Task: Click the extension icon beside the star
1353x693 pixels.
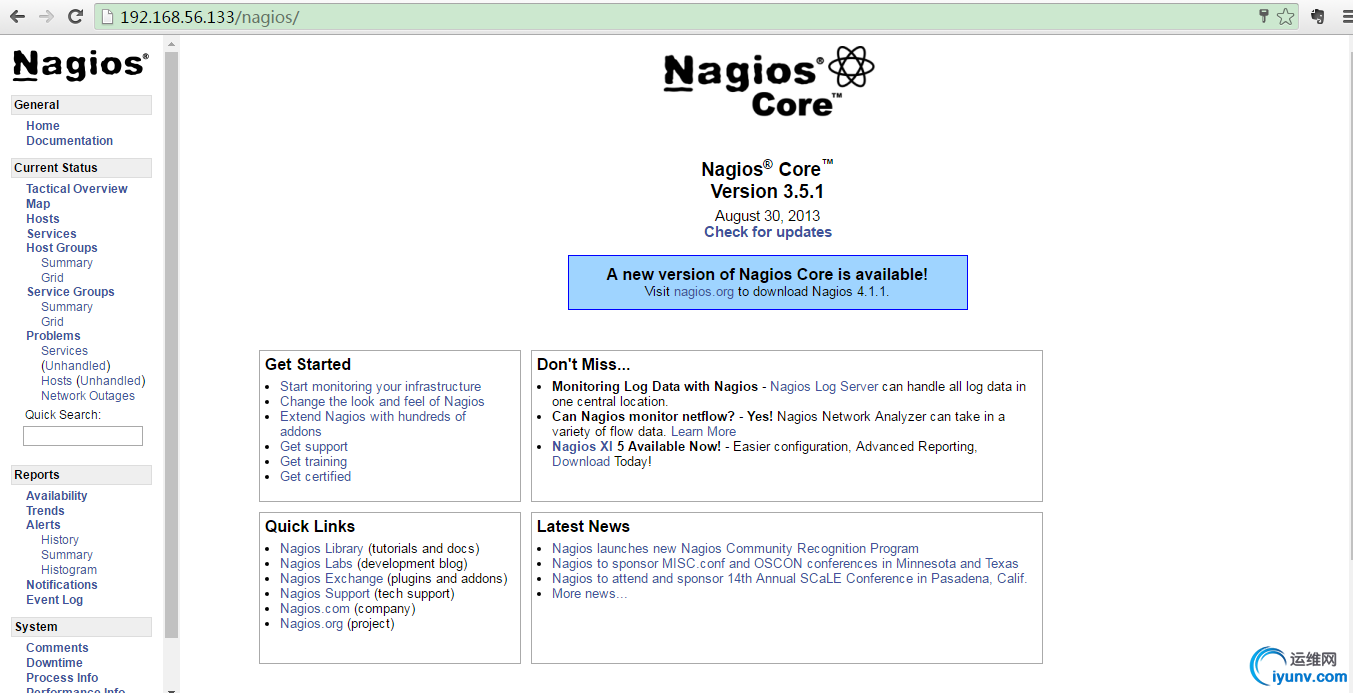Action: [1317, 17]
